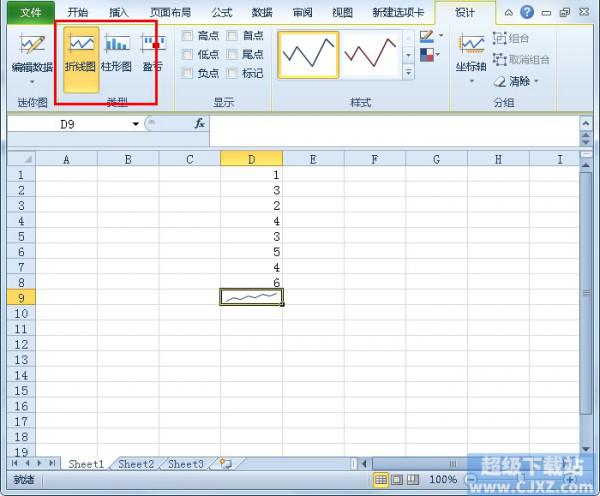Toggle the 负点 negative points checkbox
This screenshot has height=496, width=600.
pyautogui.click(x=188, y=73)
